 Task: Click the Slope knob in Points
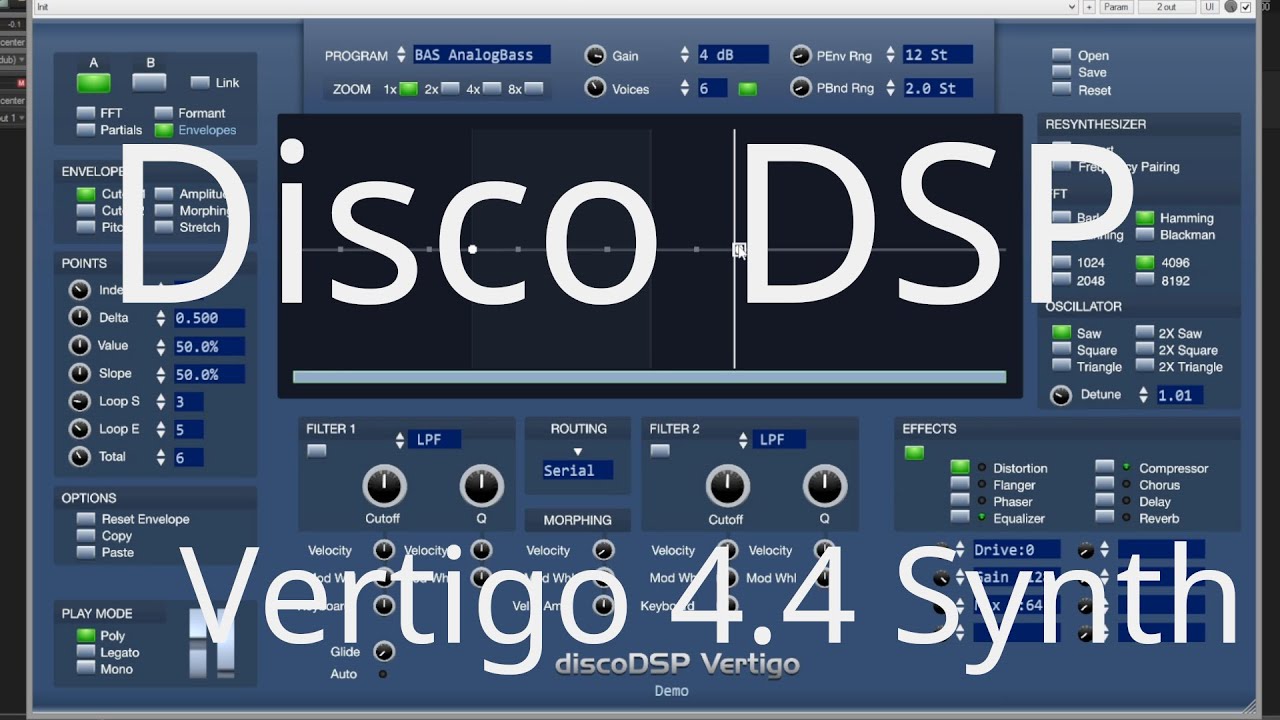point(79,374)
